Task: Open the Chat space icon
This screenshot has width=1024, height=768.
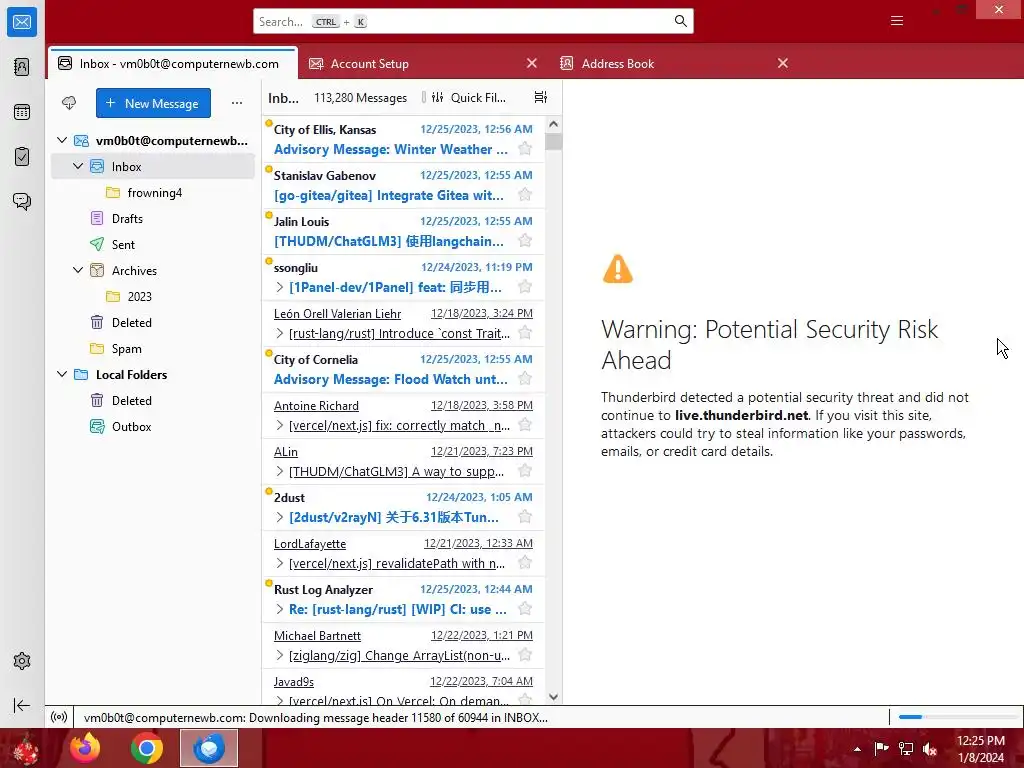Action: pos(22,201)
